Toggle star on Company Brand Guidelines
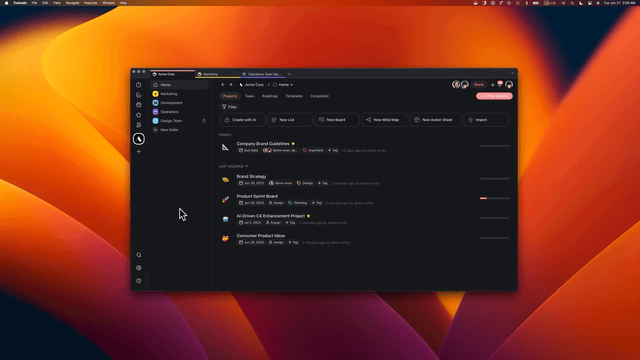The width and height of the screenshot is (640, 360). click(x=293, y=144)
